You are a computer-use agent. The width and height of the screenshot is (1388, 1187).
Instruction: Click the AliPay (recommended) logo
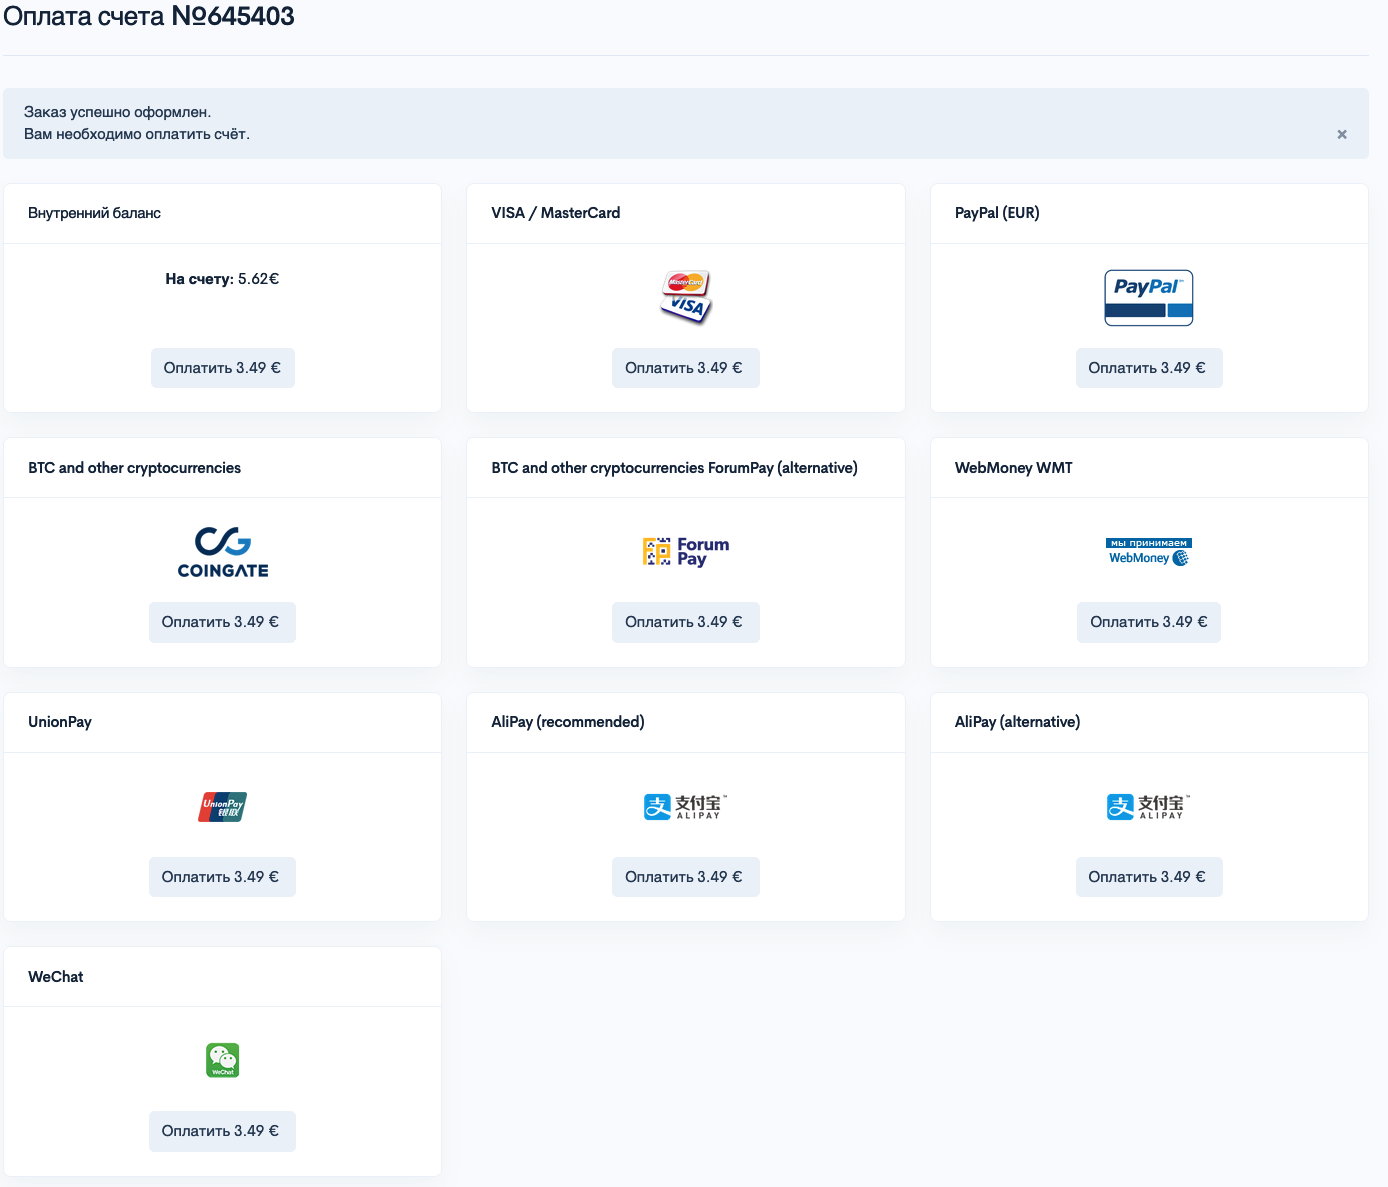(x=685, y=807)
